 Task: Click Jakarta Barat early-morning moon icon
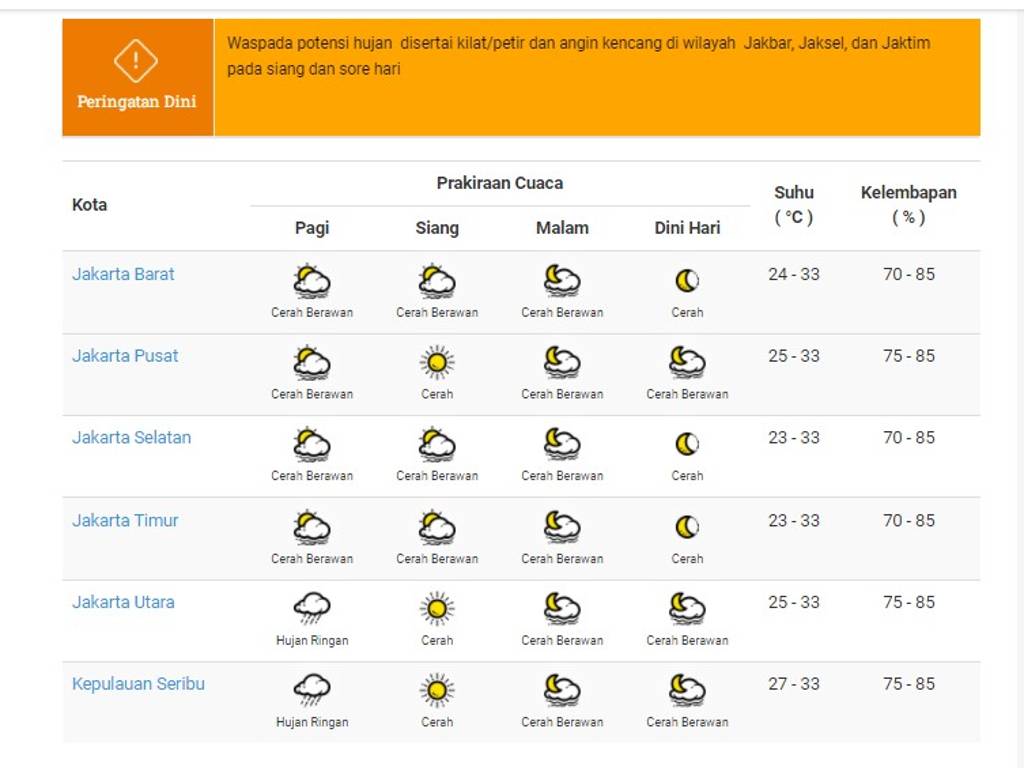(x=687, y=281)
